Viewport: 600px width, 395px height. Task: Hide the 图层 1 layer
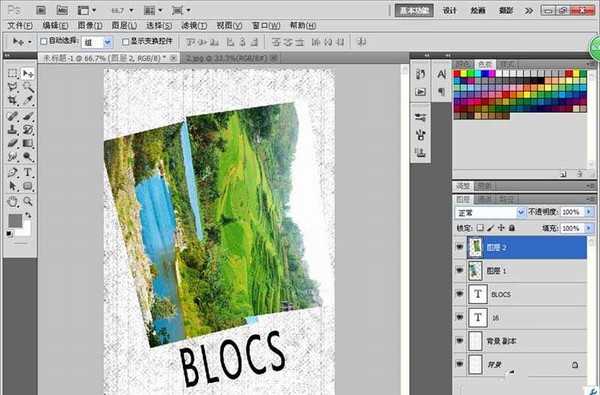coord(460,271)
